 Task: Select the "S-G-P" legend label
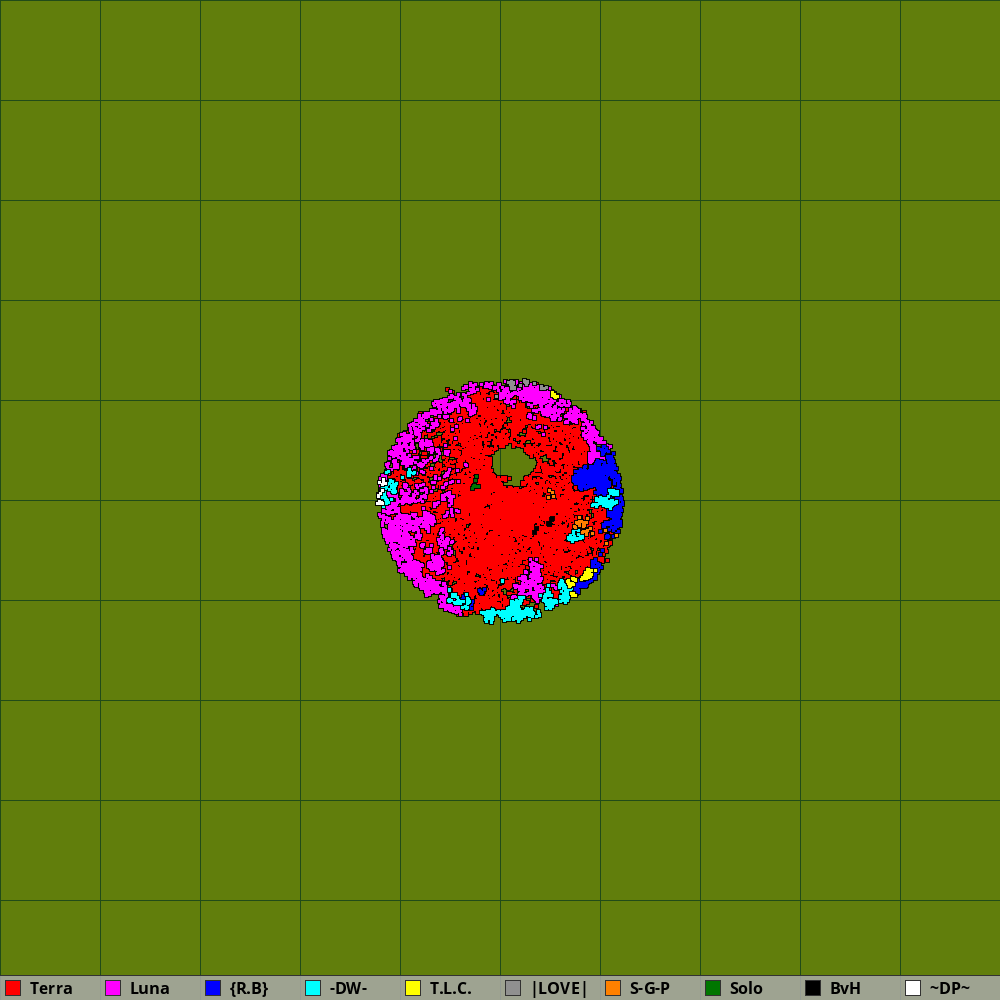(650, 989)
